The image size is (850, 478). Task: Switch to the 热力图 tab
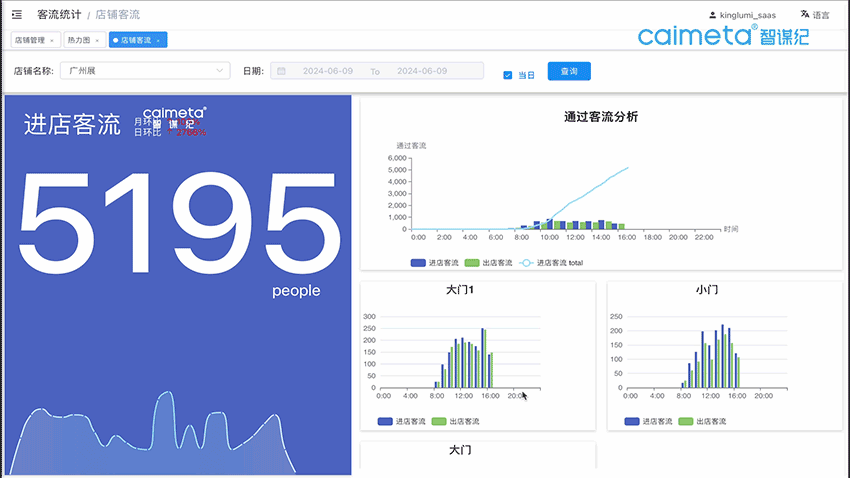(x=78, y=40)
